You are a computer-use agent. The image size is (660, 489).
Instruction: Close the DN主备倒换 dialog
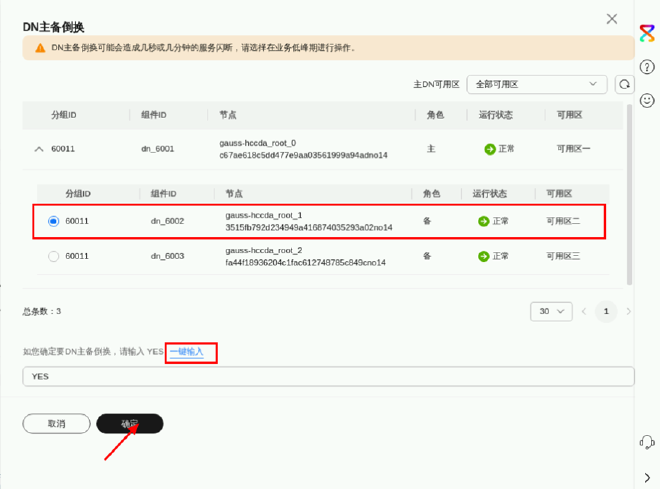[x=612, y=19]
